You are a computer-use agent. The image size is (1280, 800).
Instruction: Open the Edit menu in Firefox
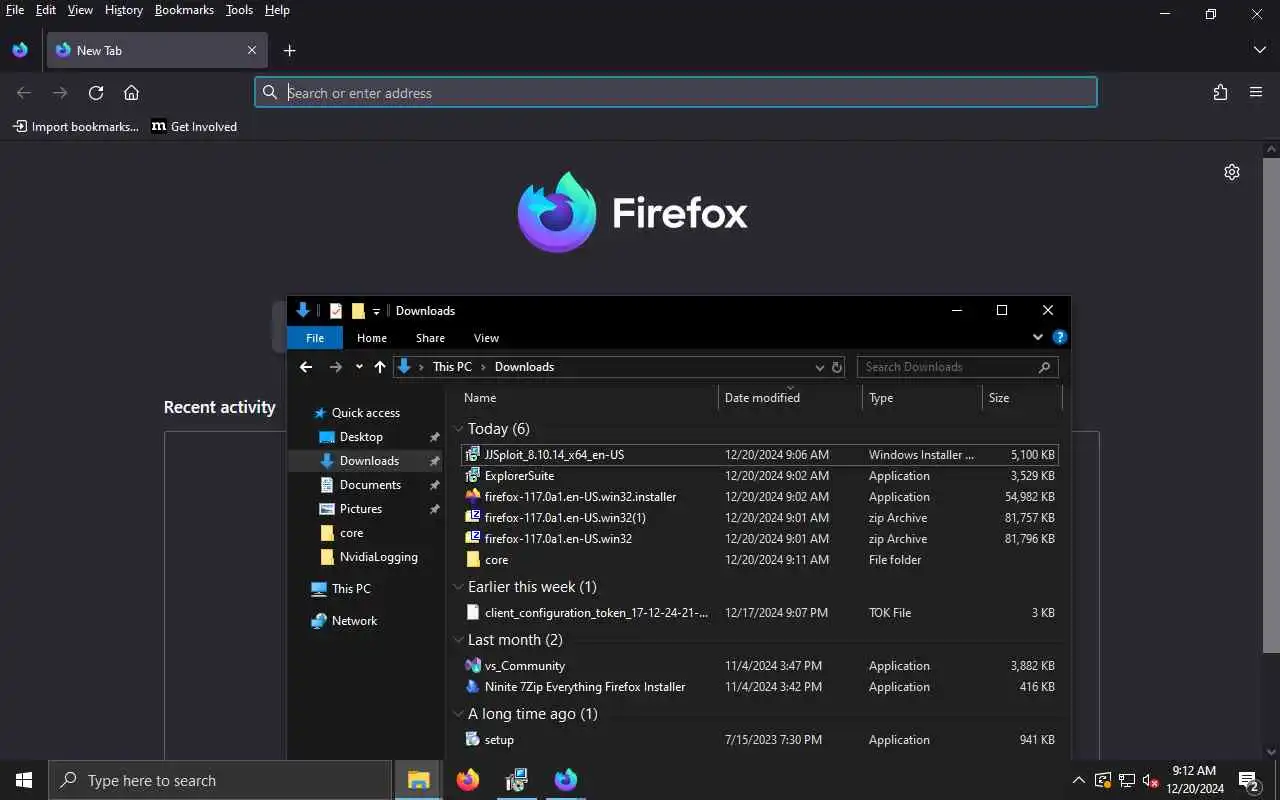[x=46, y=10]
